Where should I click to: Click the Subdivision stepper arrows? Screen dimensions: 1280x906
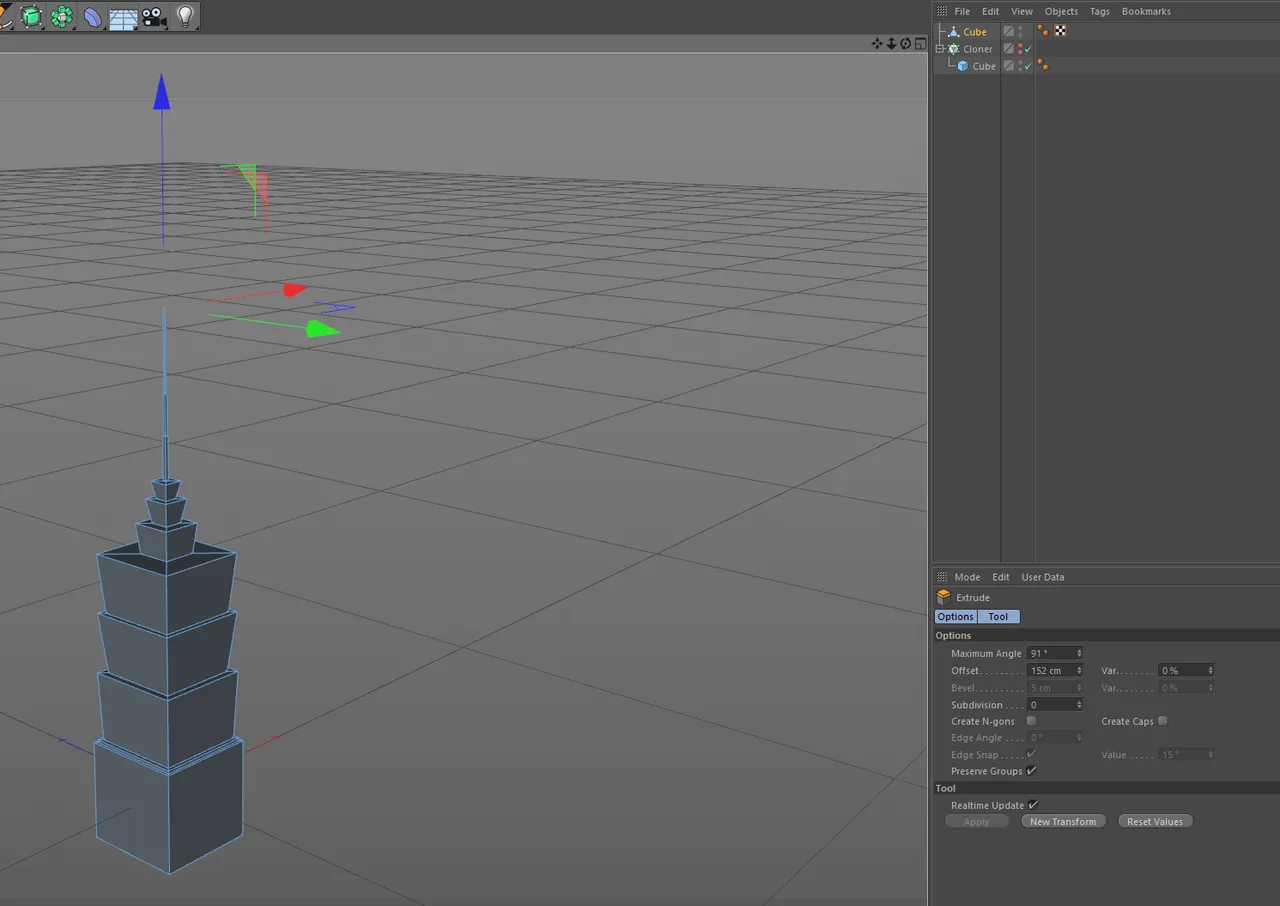pyautogui.click(x=1079, y=704)
